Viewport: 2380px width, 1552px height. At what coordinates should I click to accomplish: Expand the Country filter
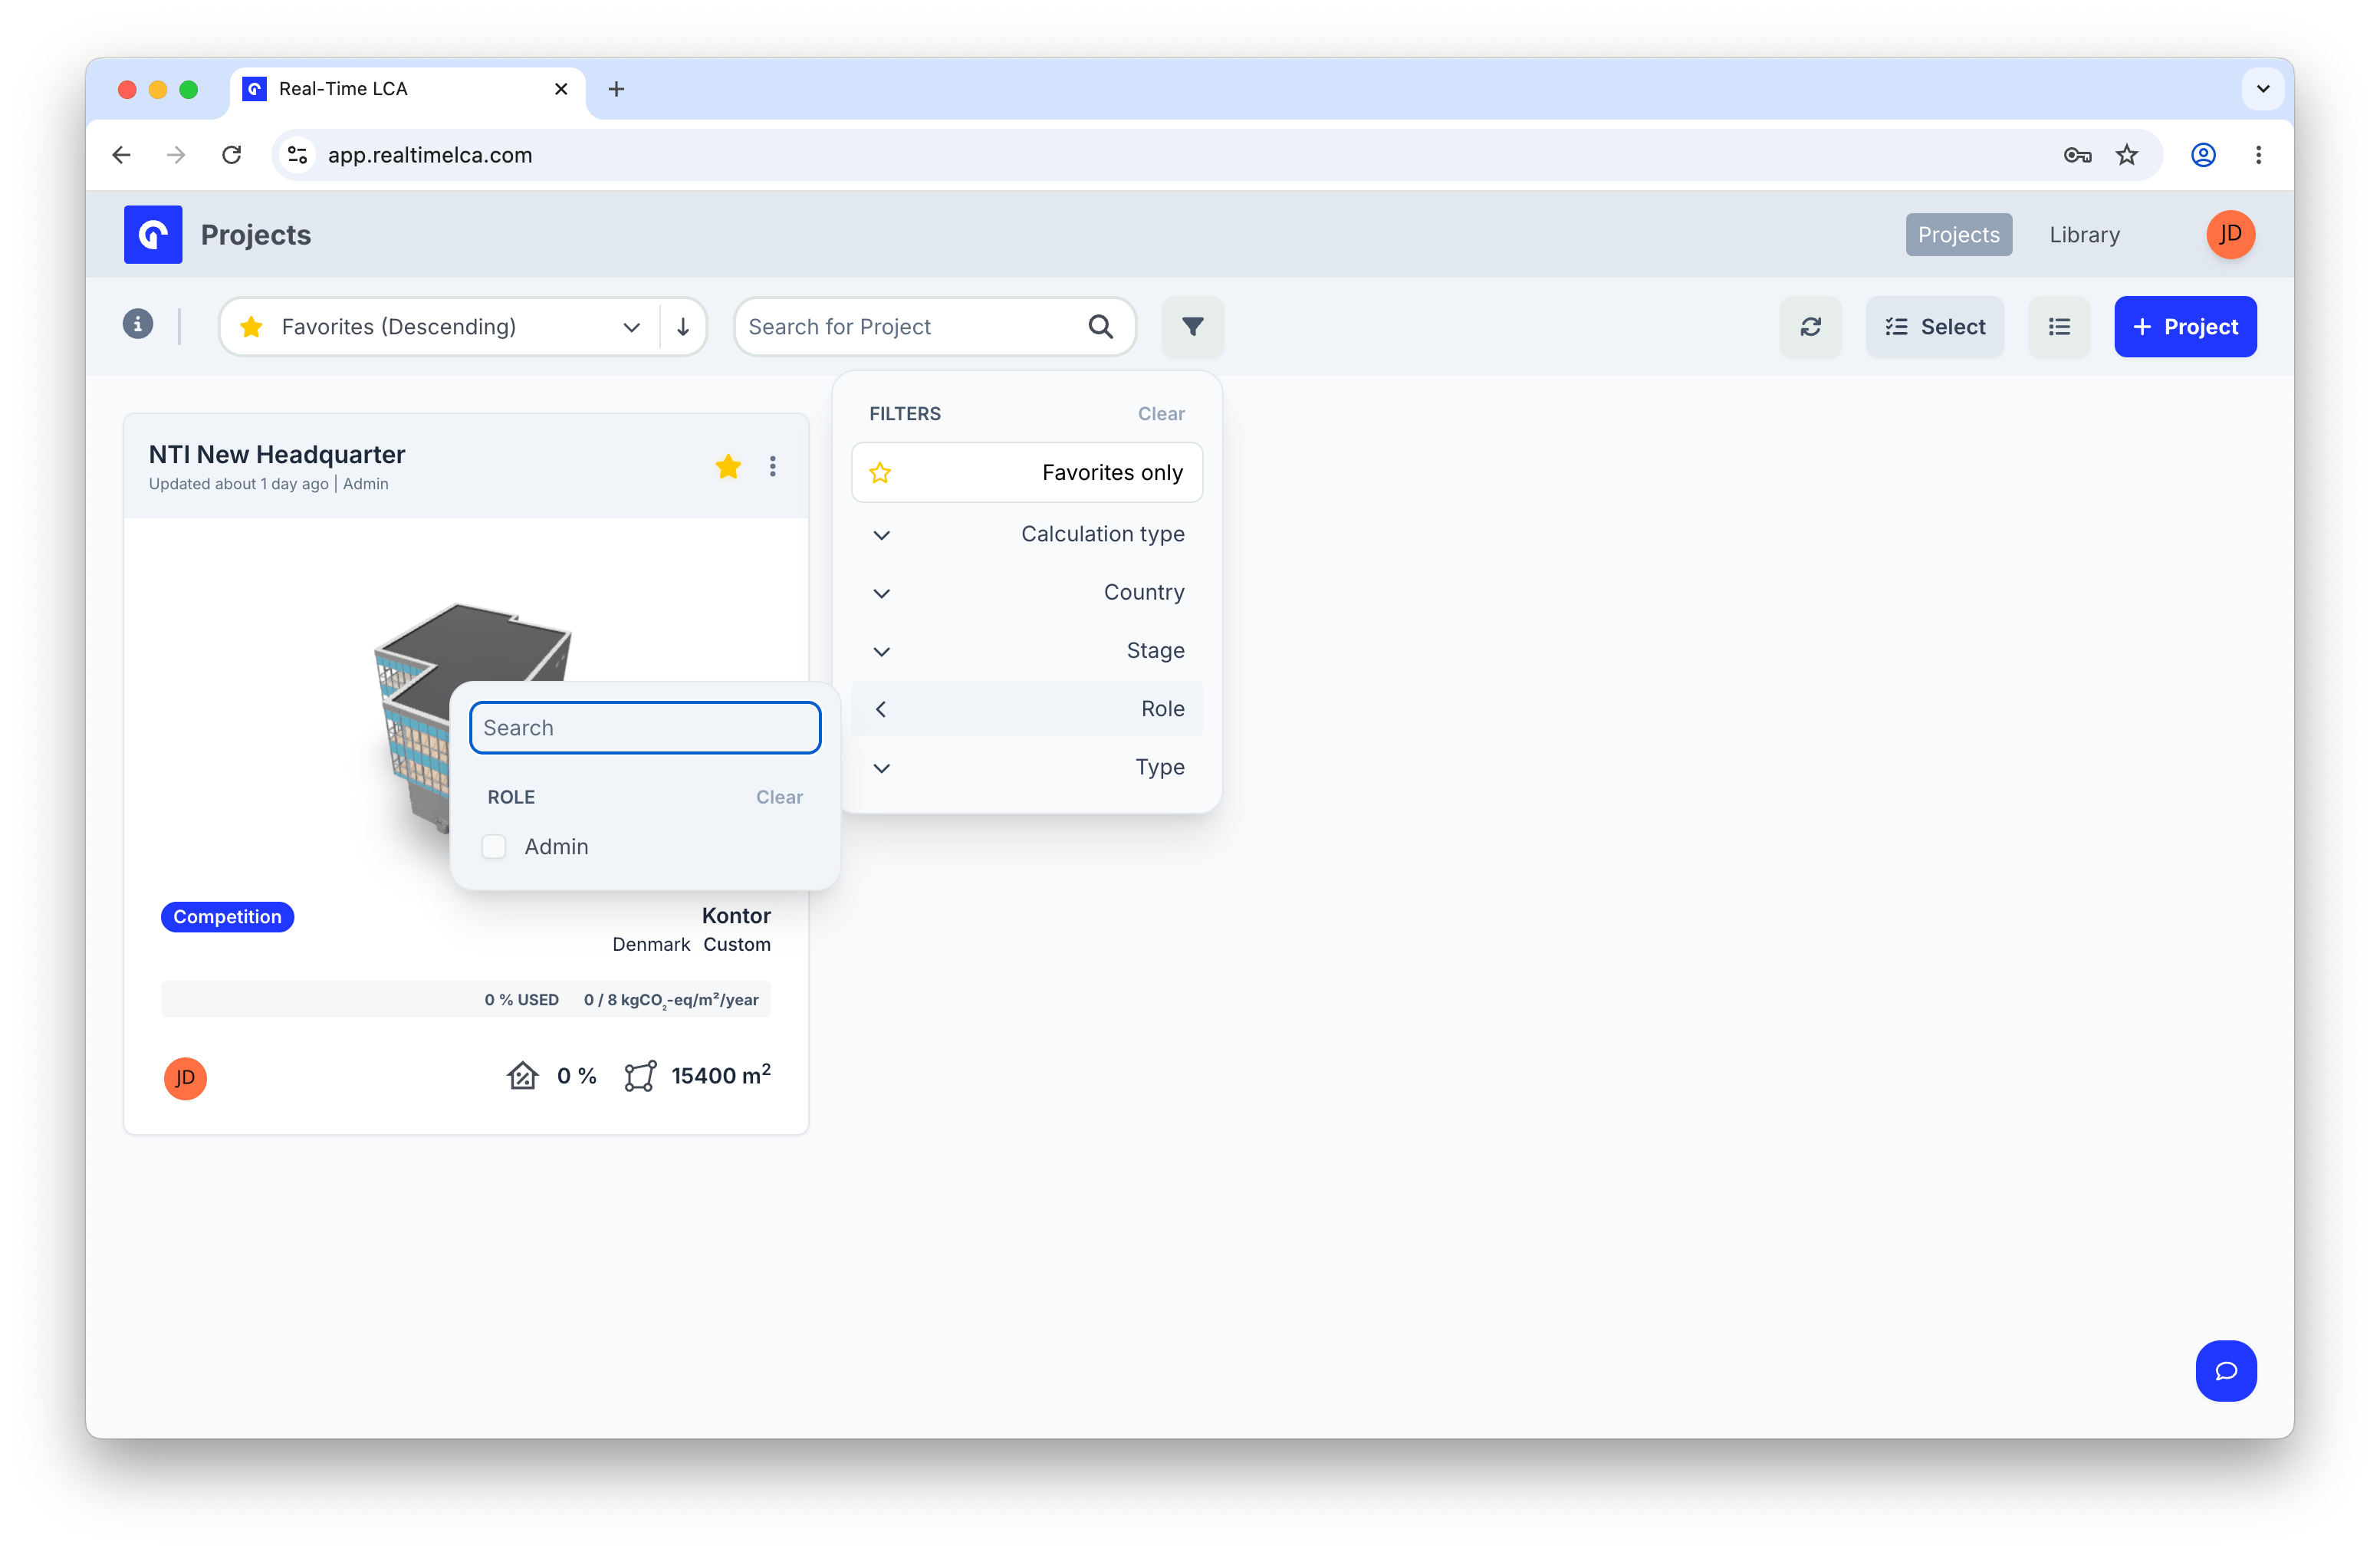pos(1026,592)
